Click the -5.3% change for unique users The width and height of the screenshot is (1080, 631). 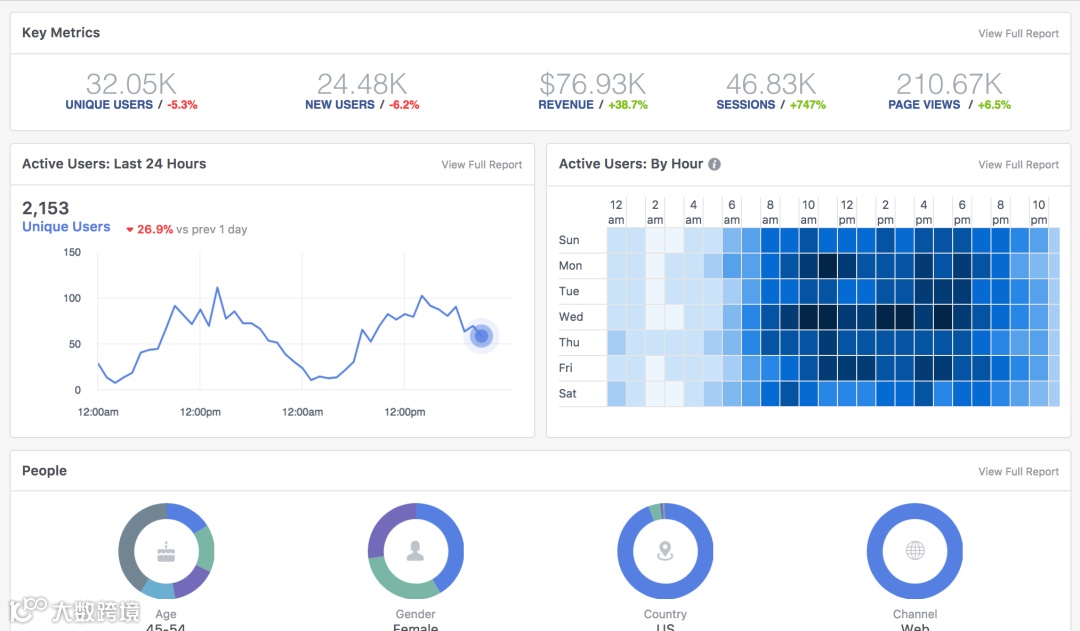[x=183, y=105]
